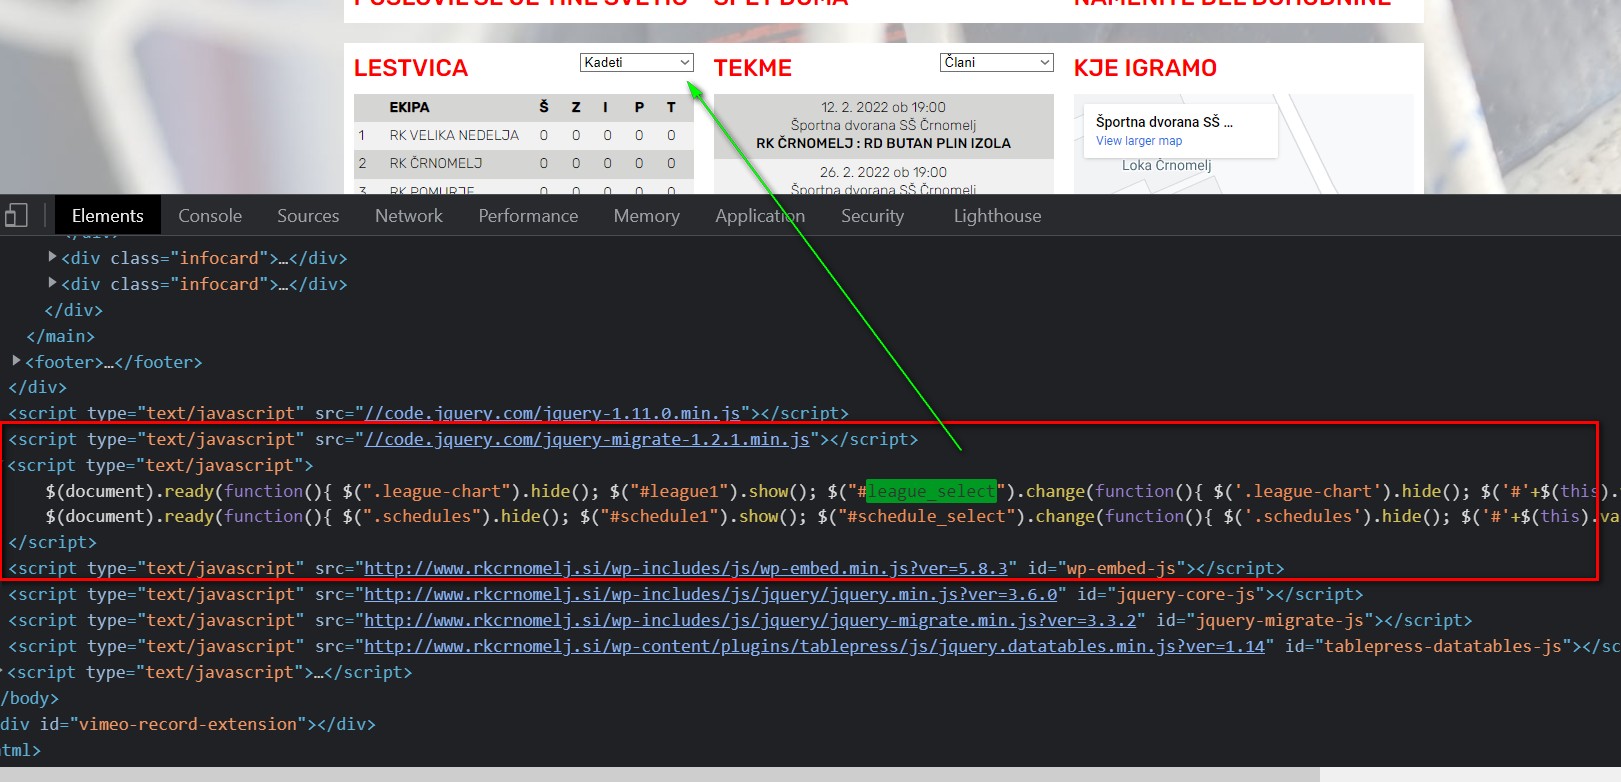This screenshot has width=1621, height=782.
Task: Open the Application tab
Action: coord(760,215)
